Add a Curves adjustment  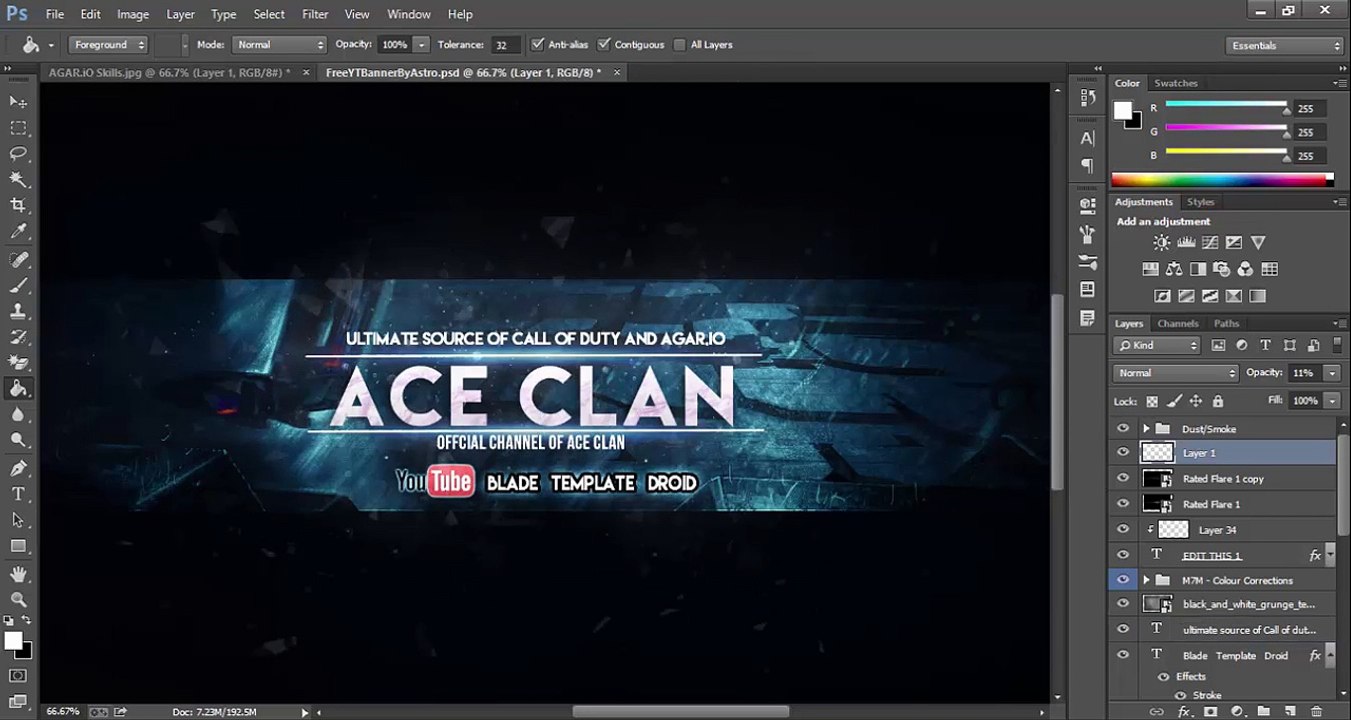1210,243
